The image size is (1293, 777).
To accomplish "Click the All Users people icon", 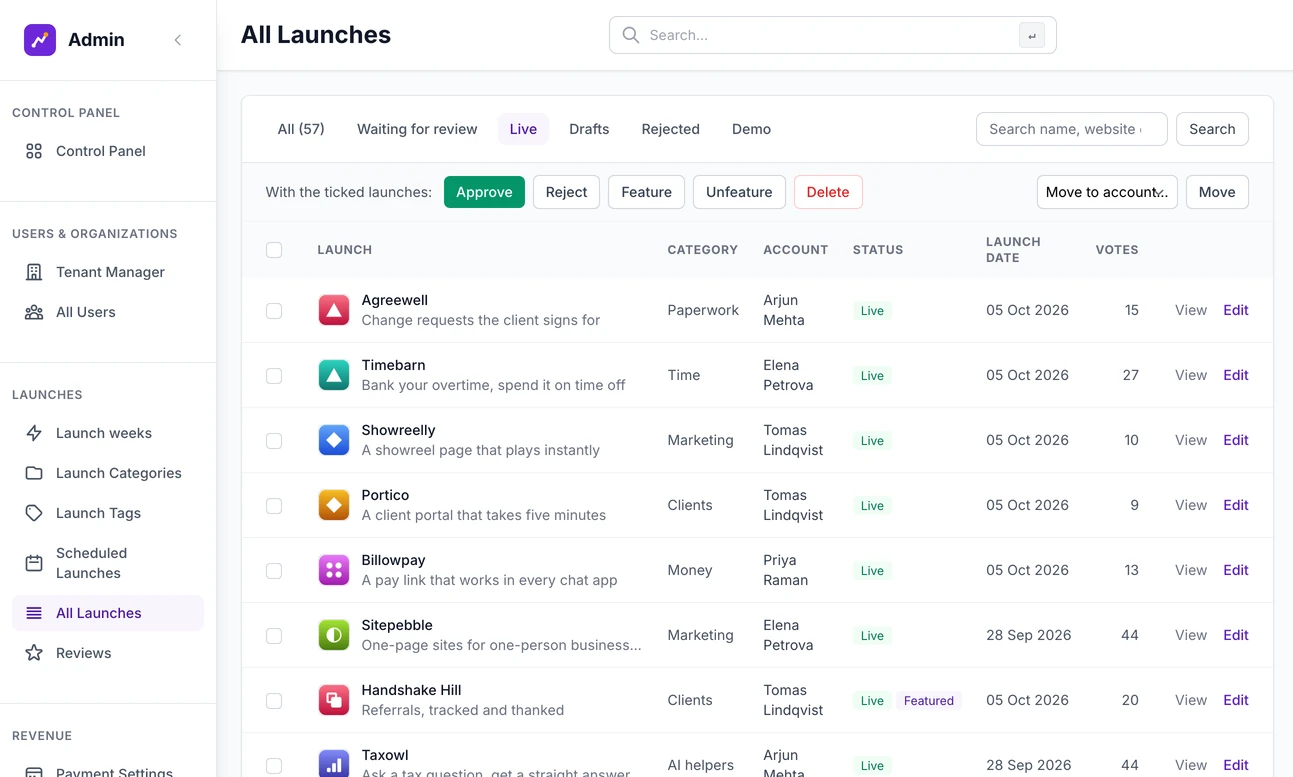I will [34, 312].
